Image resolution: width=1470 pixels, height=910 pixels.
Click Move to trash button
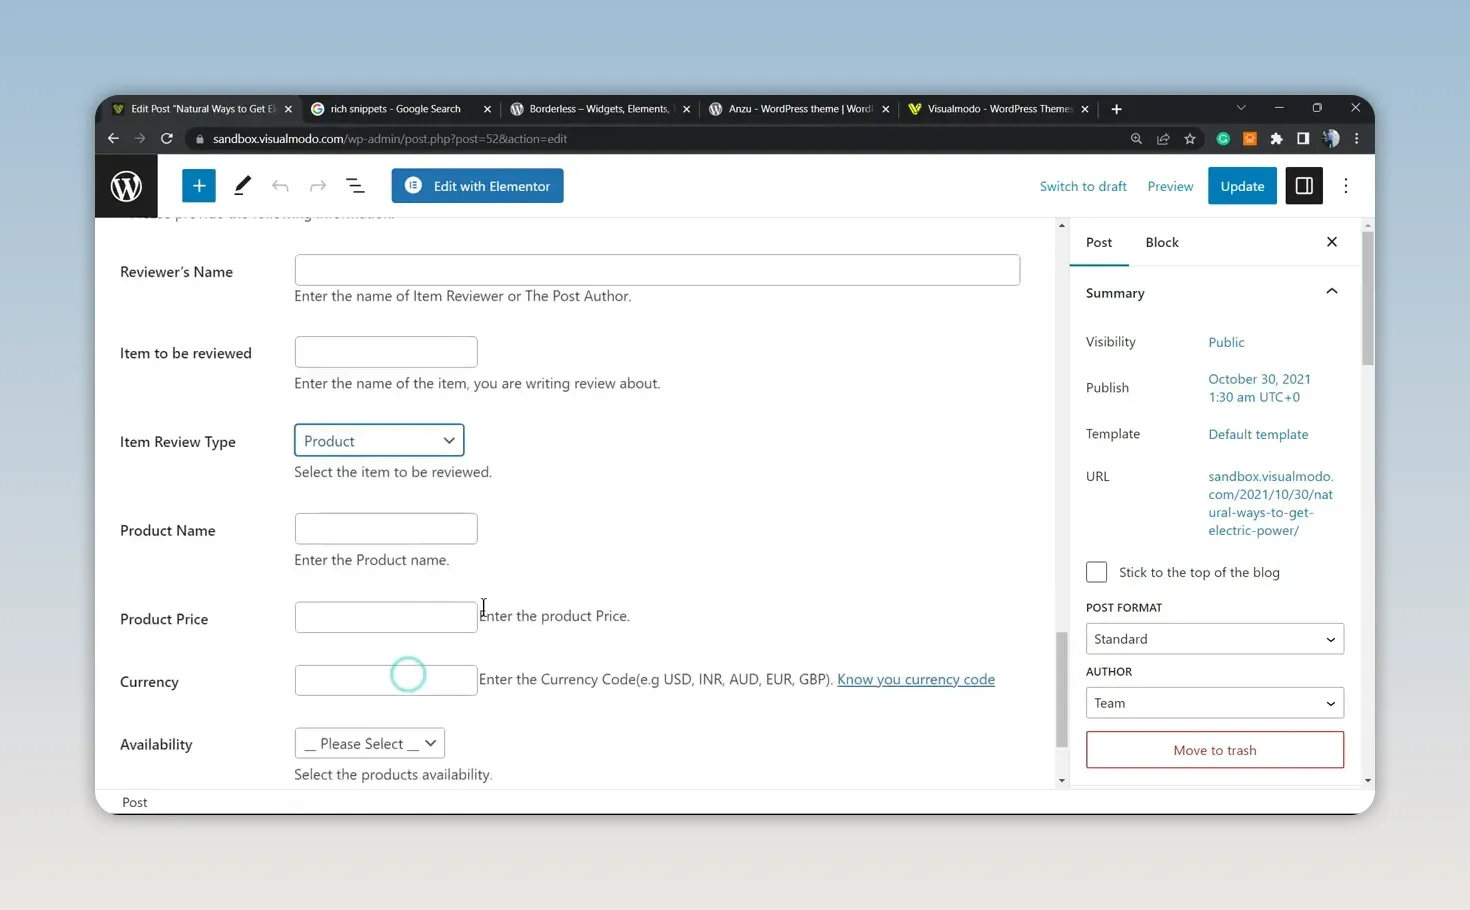(x=1215, y=750)
